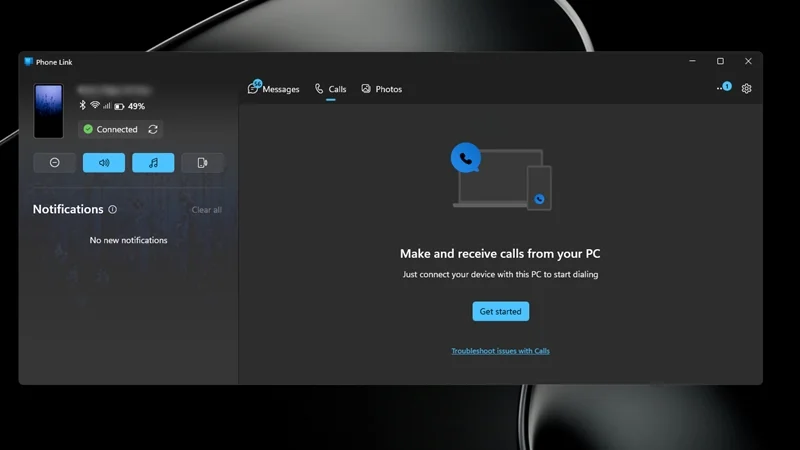Refresh phone connection status
The width and height of the screenshot is (800, 450).
coord(153,130)
